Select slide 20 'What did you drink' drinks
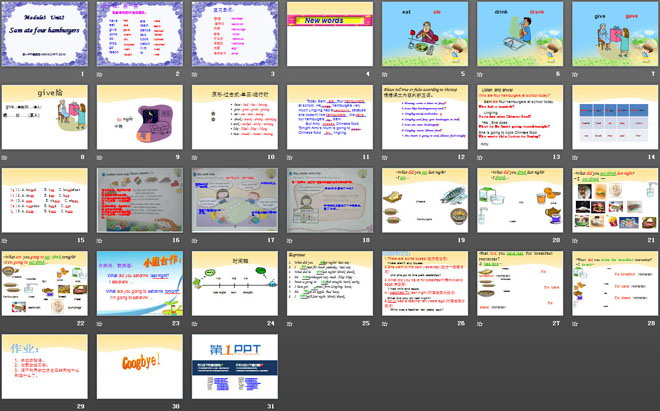This screenshot has height=411, width=660. point(520,200)
